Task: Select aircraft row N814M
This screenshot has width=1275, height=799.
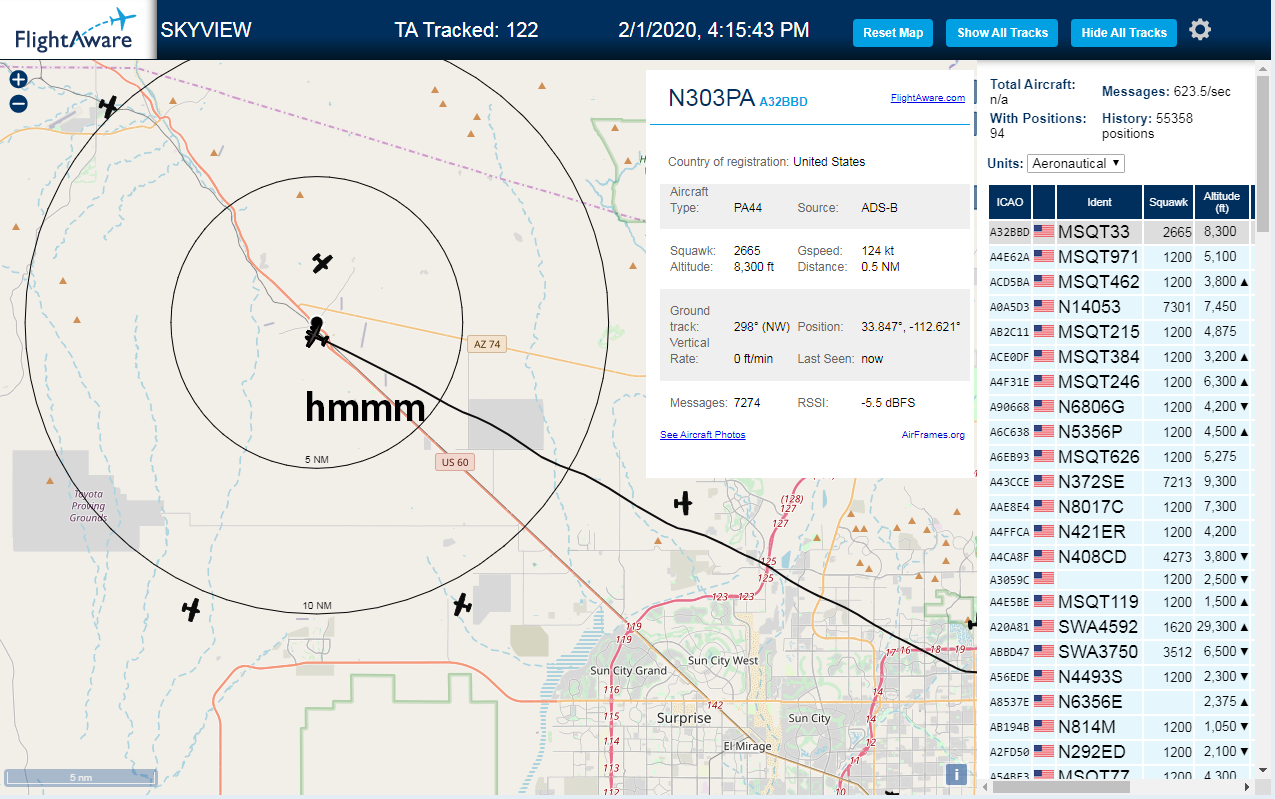Action: coord(1120,727)
